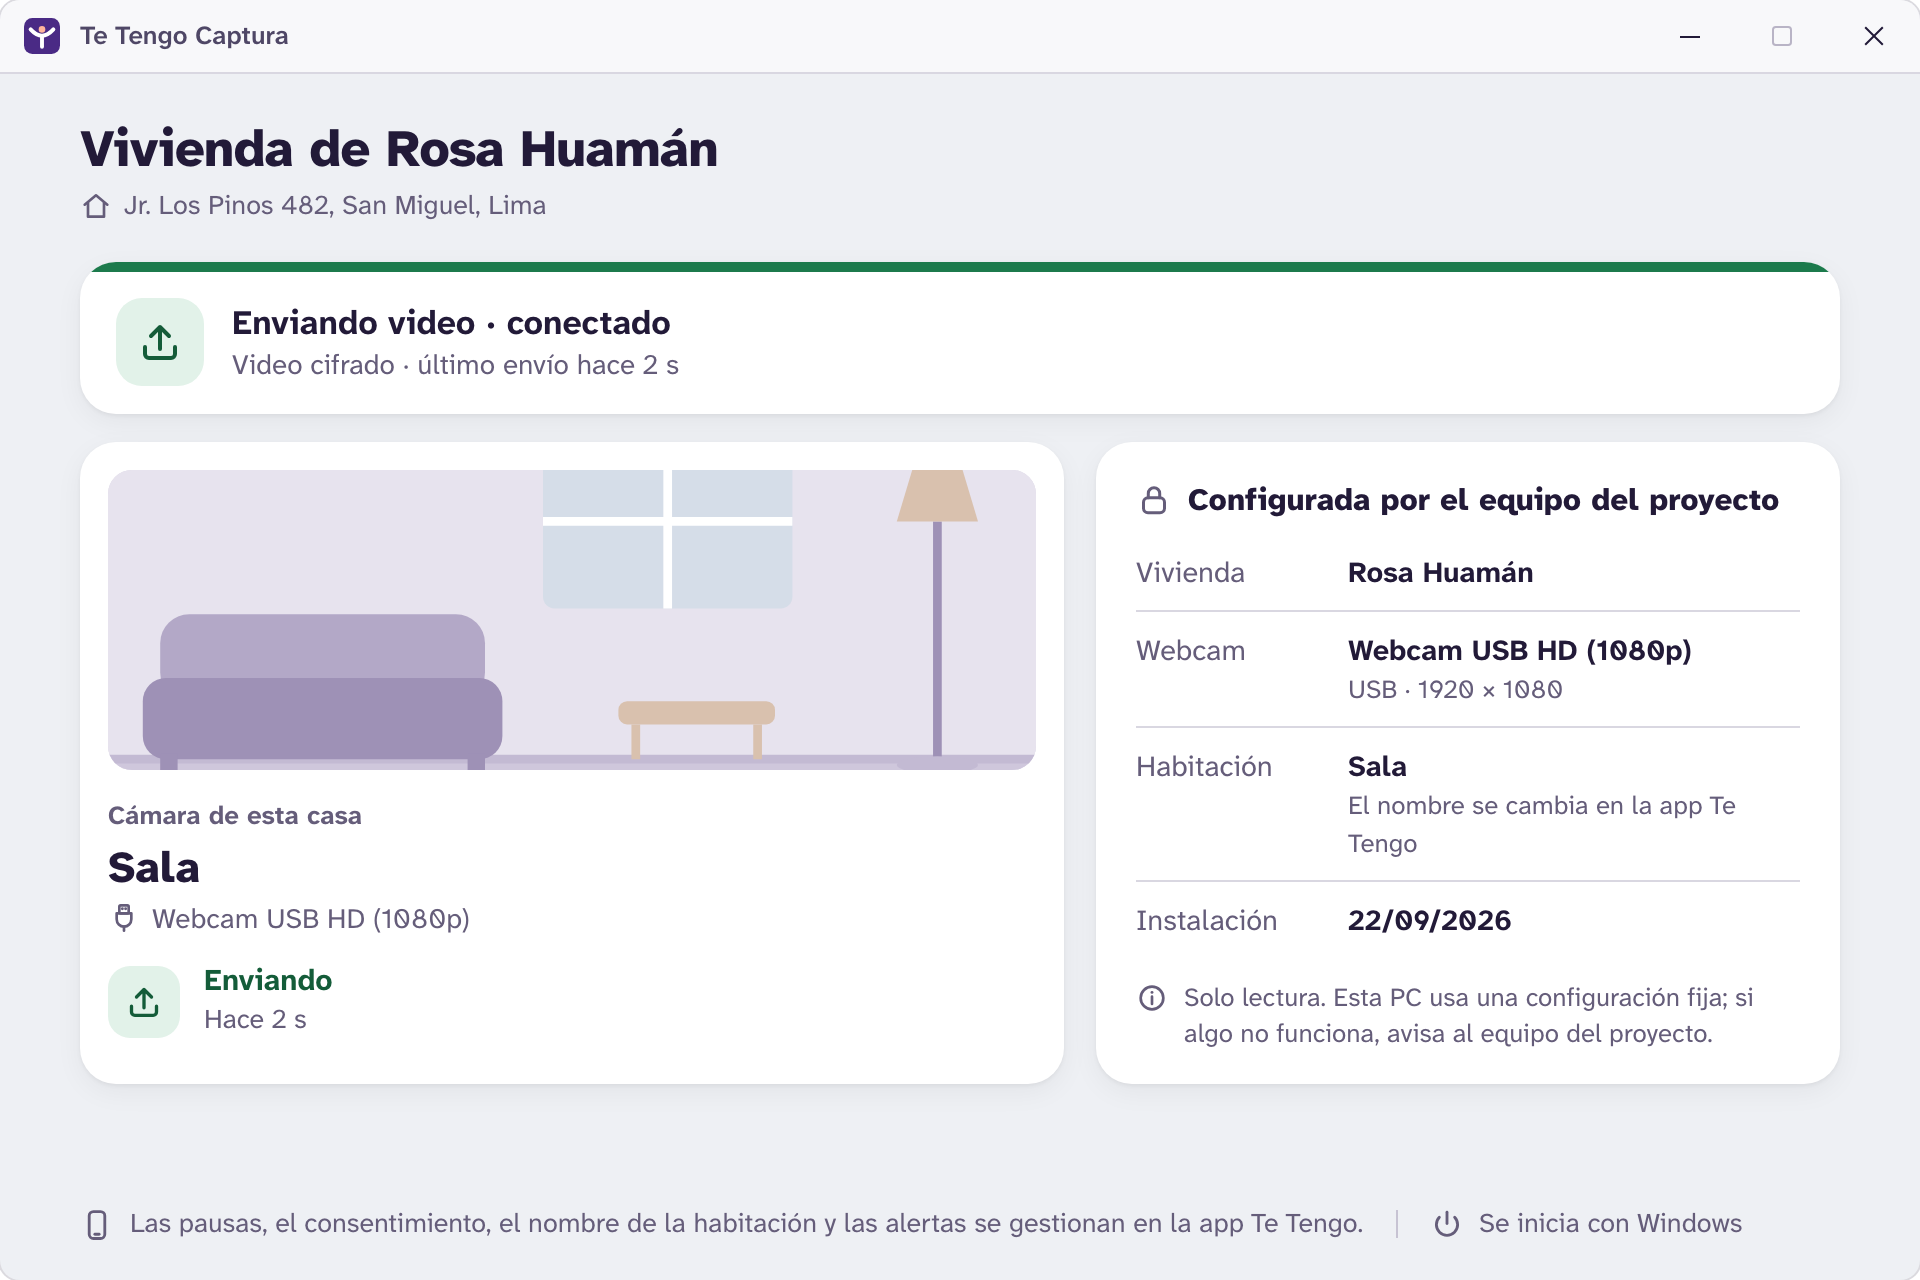The image size is (1920, 1280).
Task: Click the lock icon beside Configurada por el equipo
Action: pyautogui.click(x=1154, y=500)
